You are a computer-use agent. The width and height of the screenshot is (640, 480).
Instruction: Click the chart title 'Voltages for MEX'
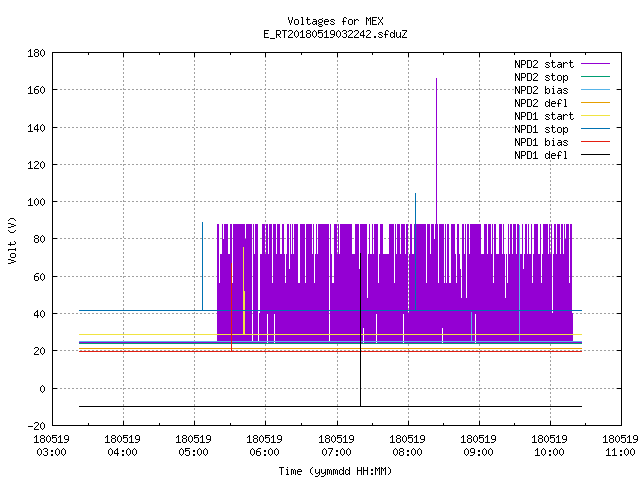(x=335, y=21)
